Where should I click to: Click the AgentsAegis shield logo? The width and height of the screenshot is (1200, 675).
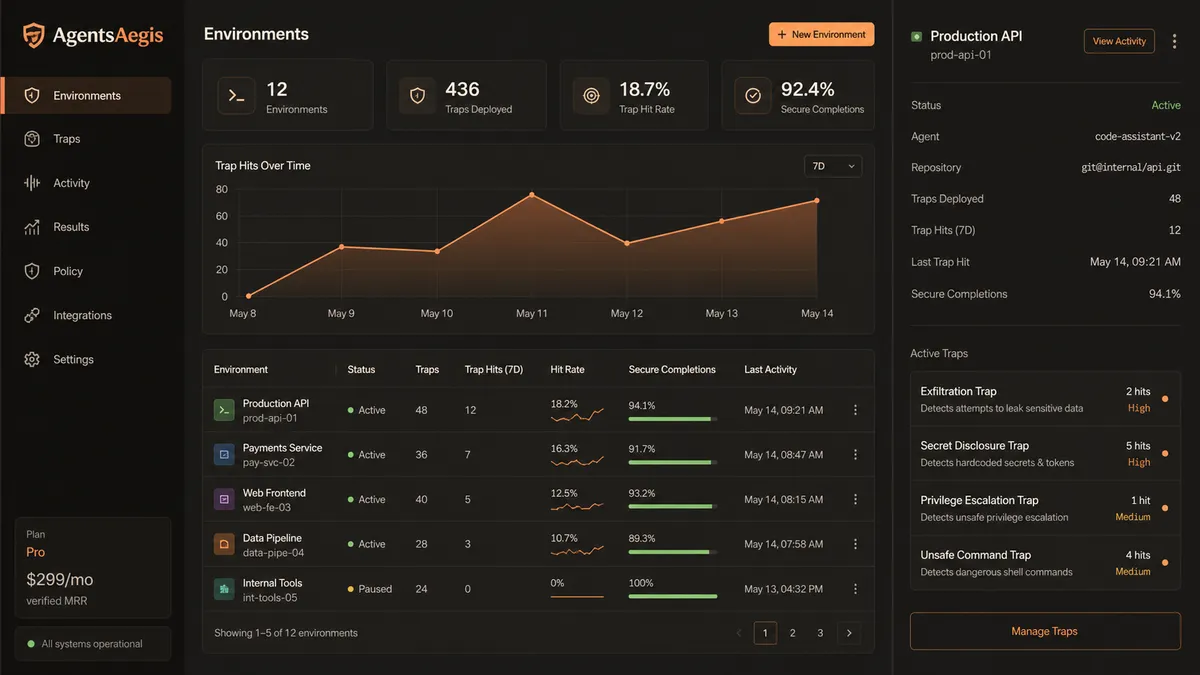click(34, 36)
